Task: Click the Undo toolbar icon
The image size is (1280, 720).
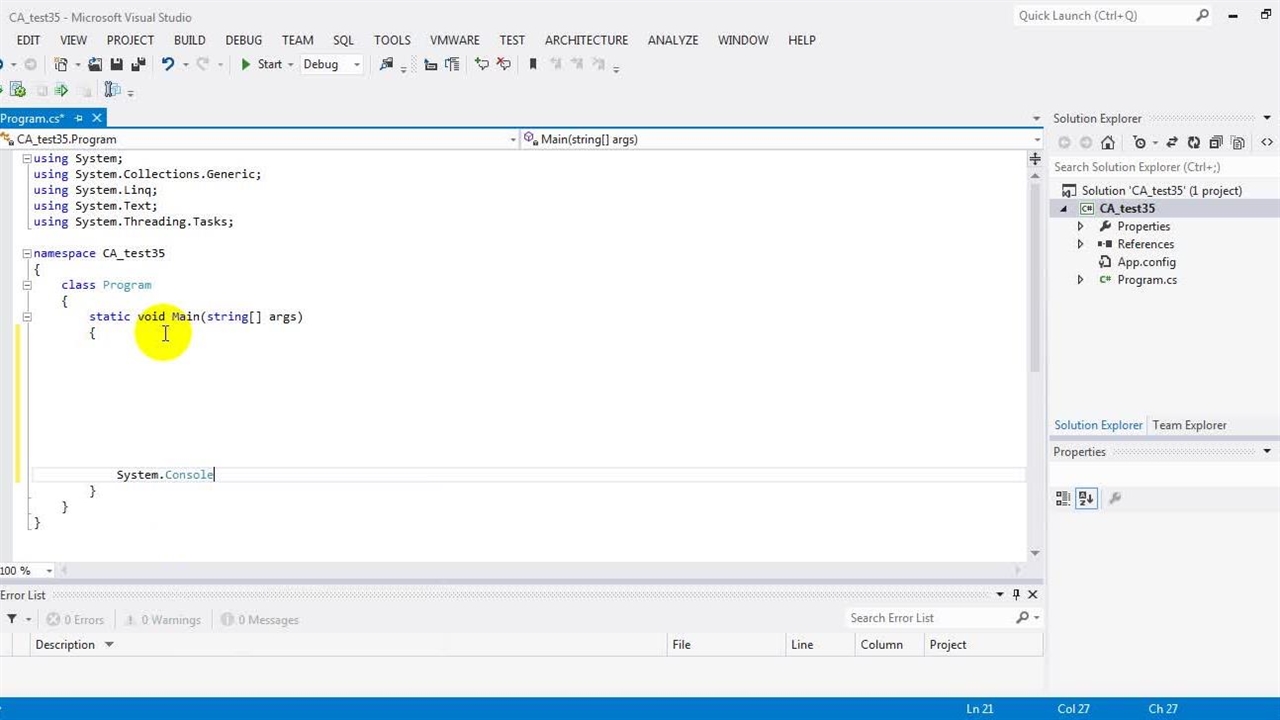Action: (x=168, y=64)
